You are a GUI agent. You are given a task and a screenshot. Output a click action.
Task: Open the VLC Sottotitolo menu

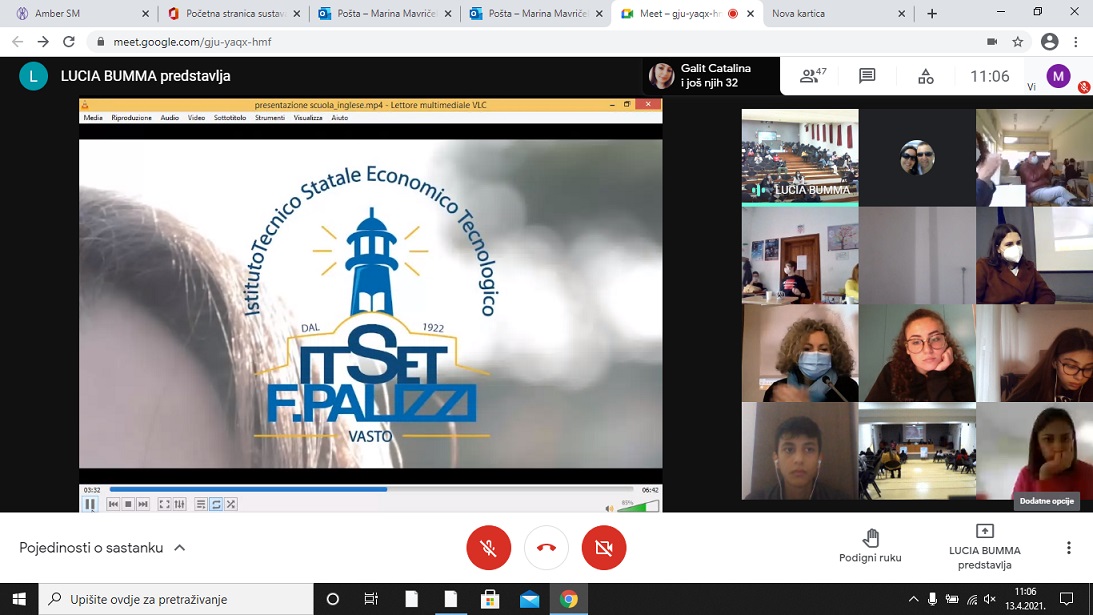(230, 118)
